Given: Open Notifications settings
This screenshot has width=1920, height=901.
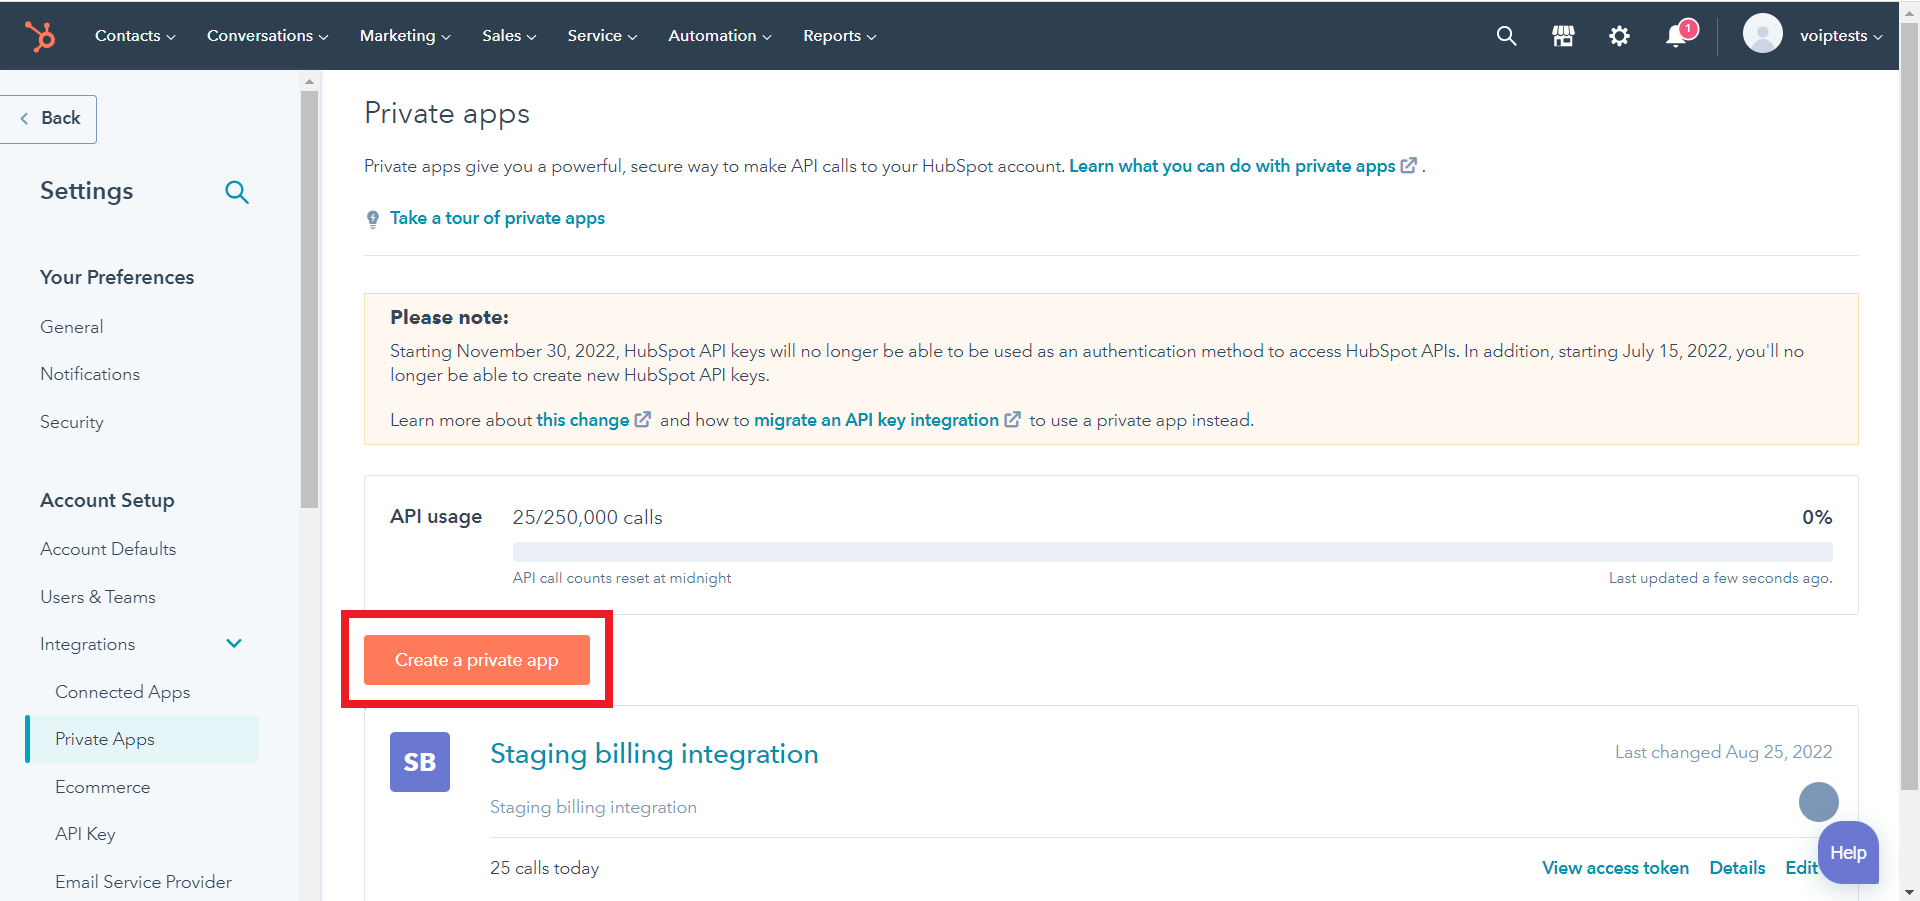Looking at the screenshot, I should tap(90, 374).
